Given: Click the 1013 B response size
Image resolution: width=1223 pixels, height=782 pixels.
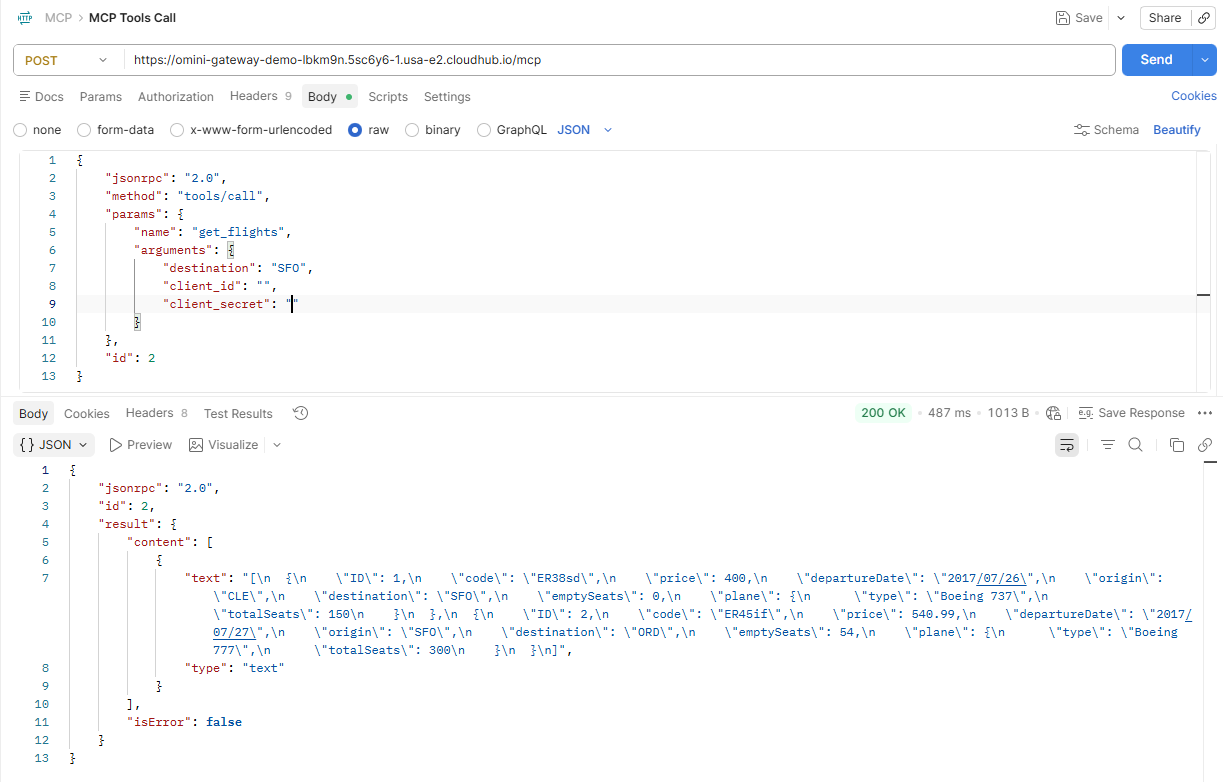Looking at the screenshot, I should [1008, 413].
